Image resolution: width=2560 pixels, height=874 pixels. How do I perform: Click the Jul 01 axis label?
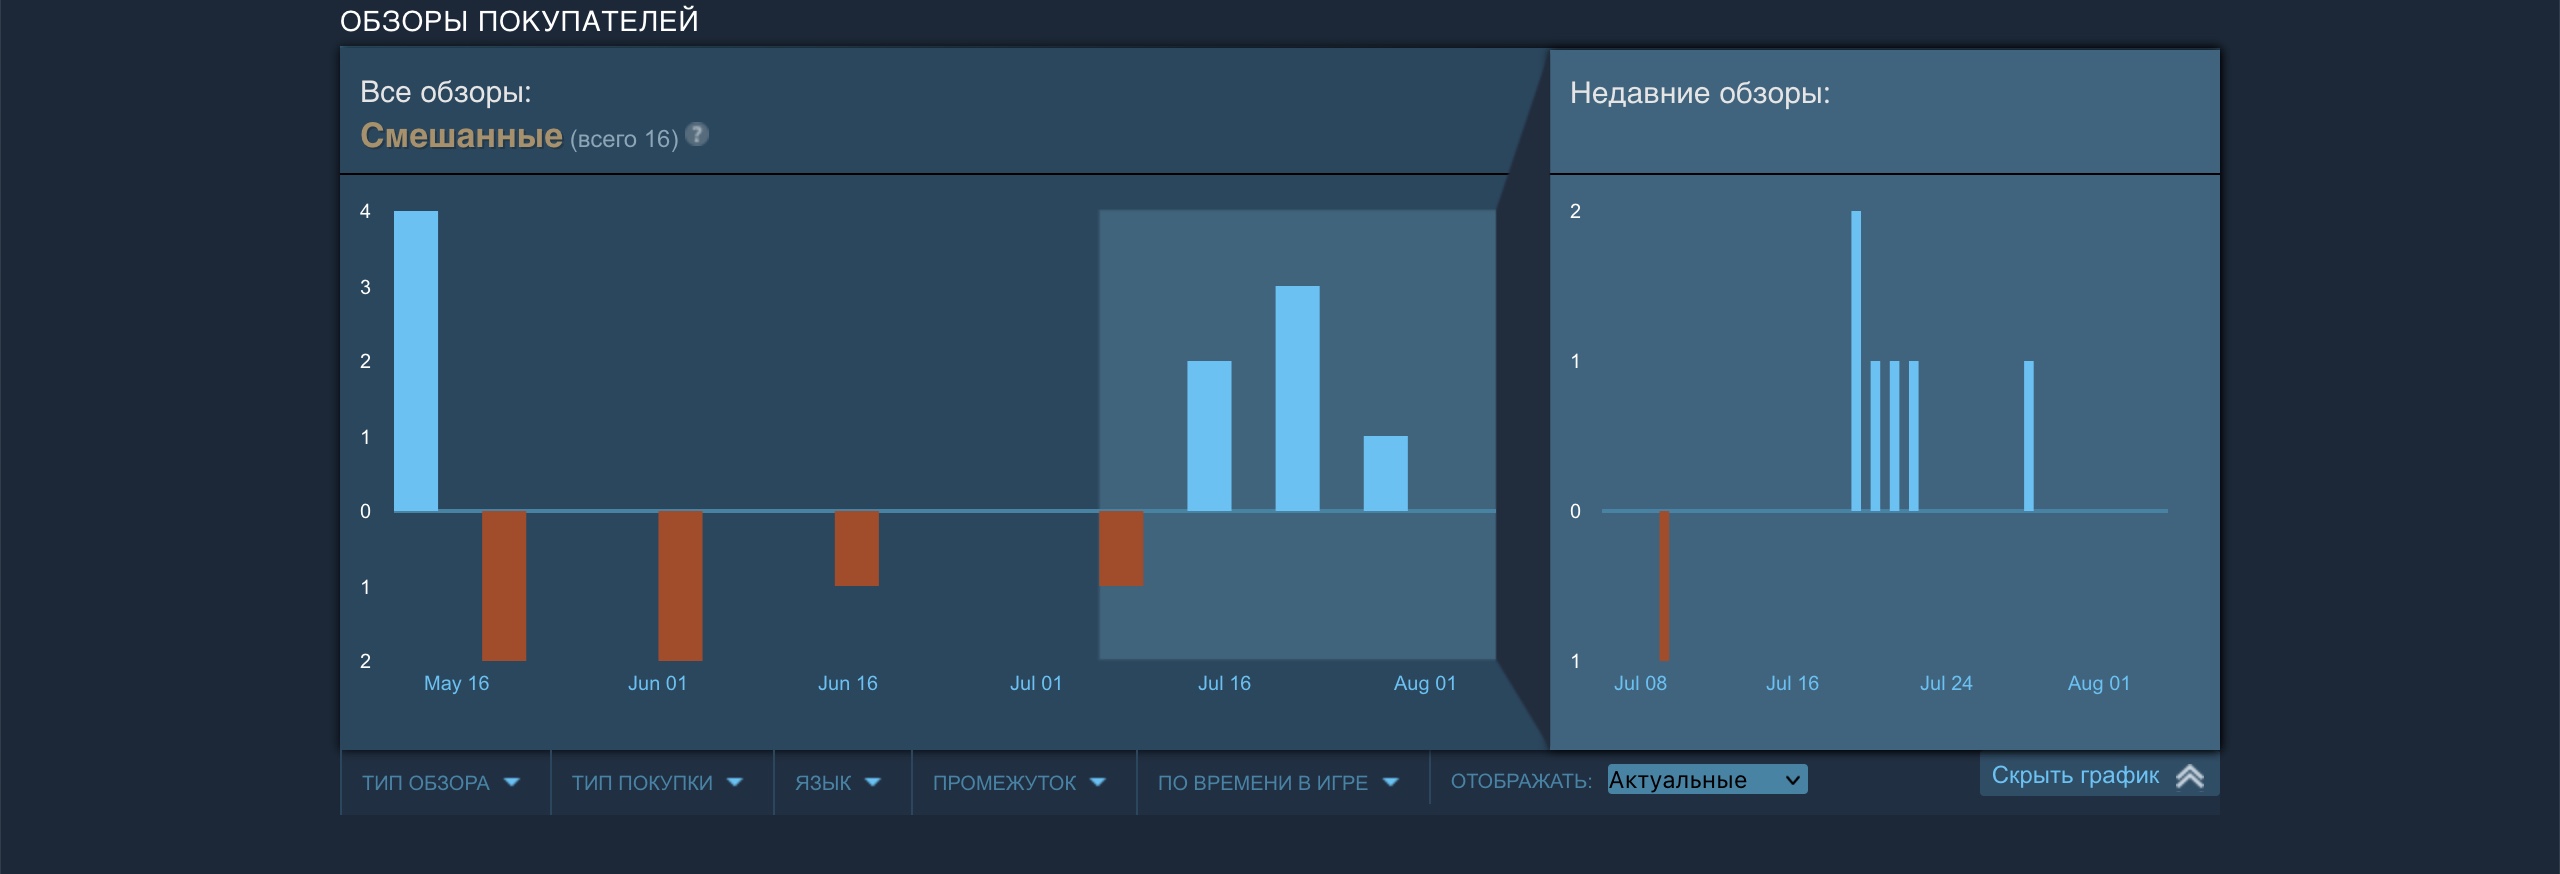[1035, 683]
